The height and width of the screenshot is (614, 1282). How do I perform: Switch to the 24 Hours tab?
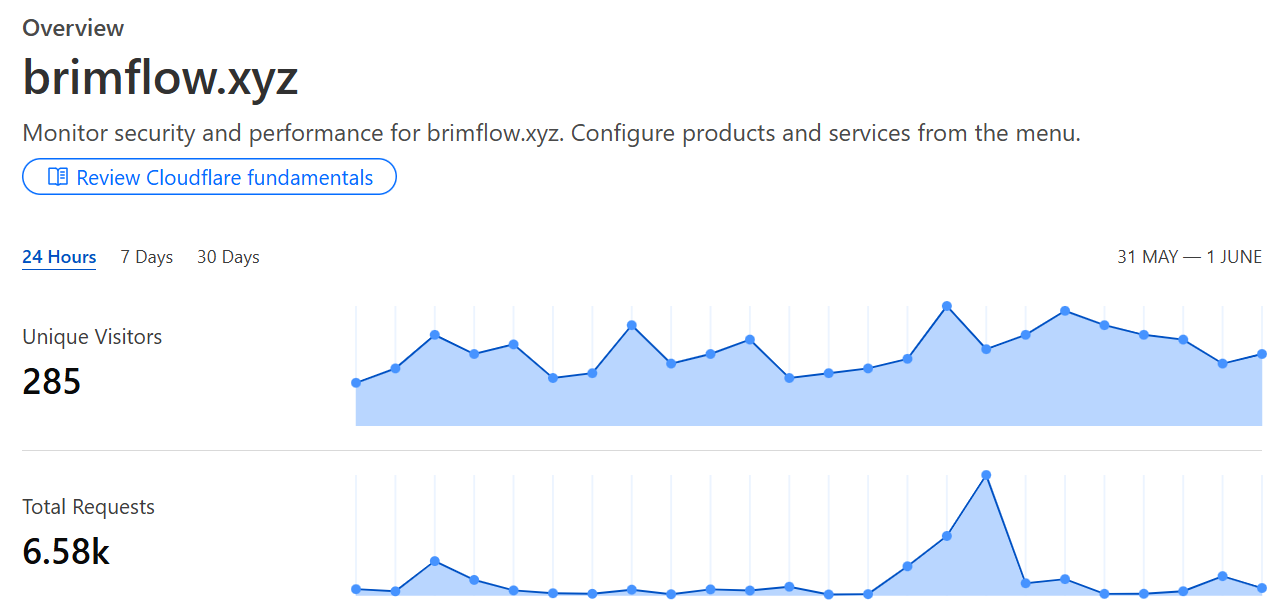click(x=59, y=257)
